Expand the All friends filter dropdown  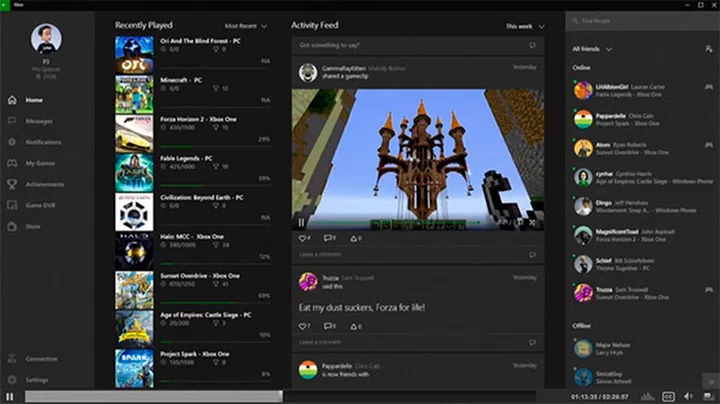tap(593, 49)
